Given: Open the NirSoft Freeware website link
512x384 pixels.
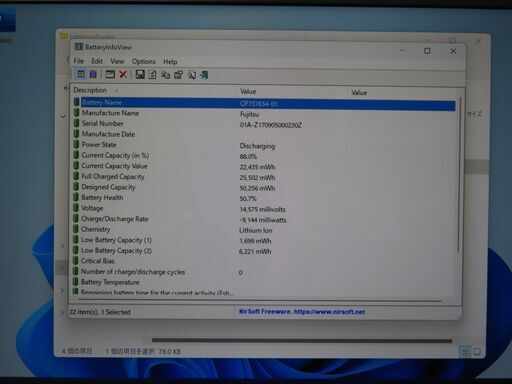Looking at the screenshot, I should point(302,312).
